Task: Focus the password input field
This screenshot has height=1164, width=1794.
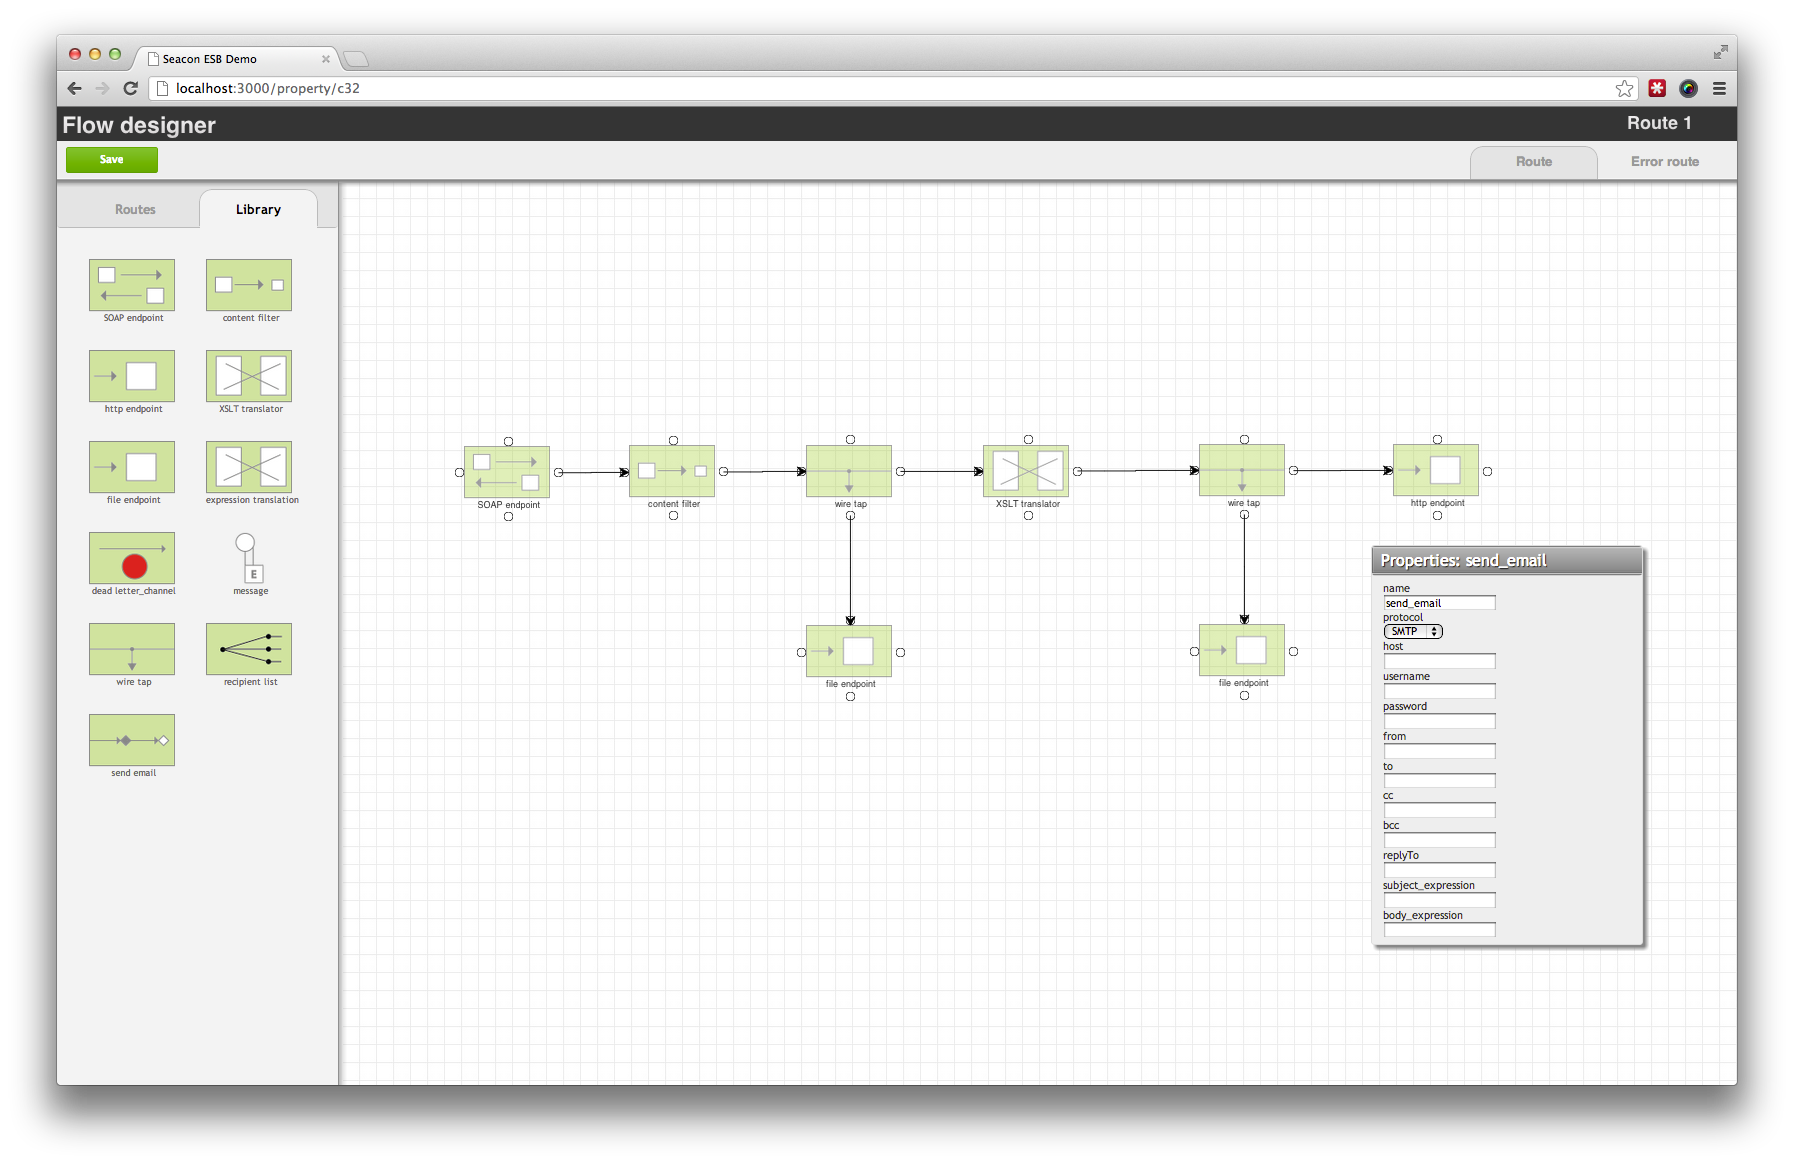Action: (1439, 721)
